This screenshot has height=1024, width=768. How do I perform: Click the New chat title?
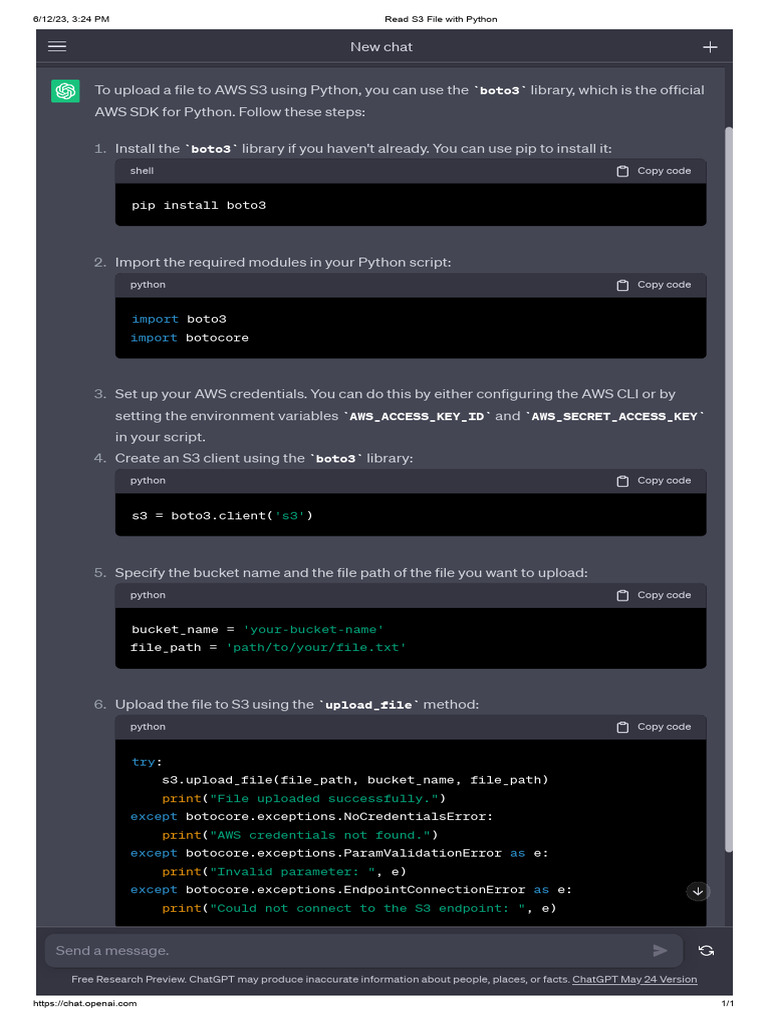tap(381, 47)
